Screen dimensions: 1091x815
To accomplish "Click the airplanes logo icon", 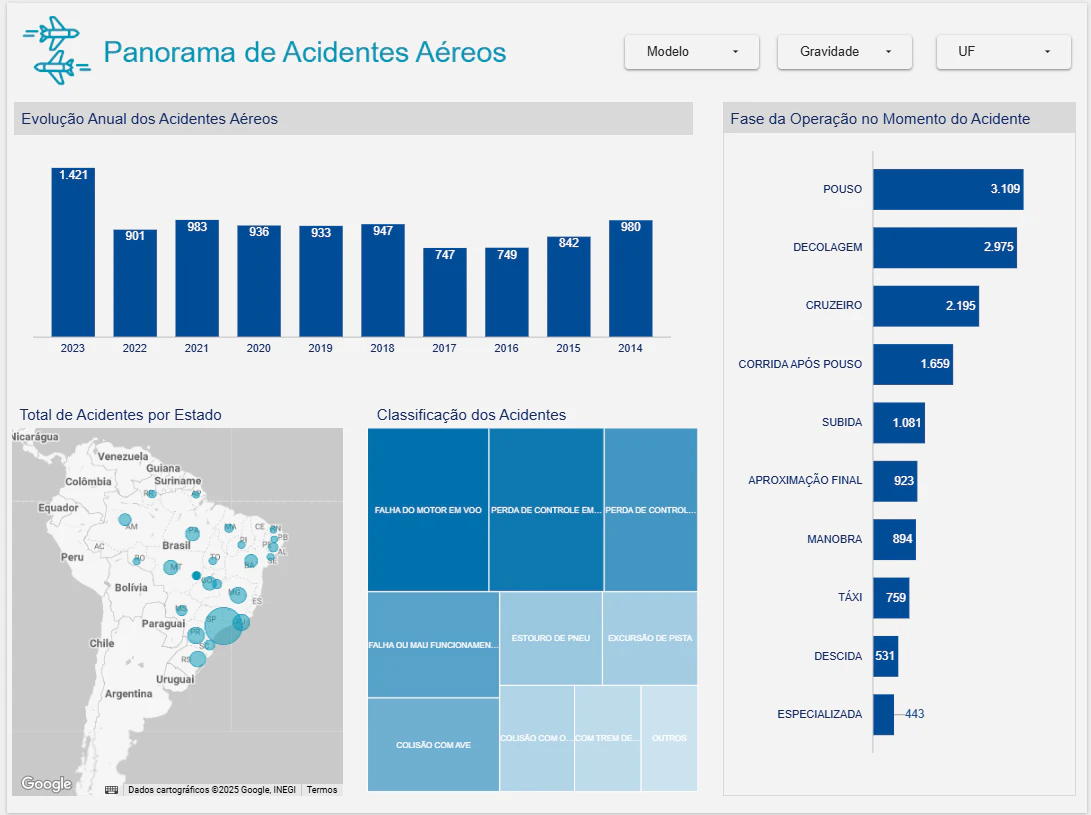I will 57,51.
